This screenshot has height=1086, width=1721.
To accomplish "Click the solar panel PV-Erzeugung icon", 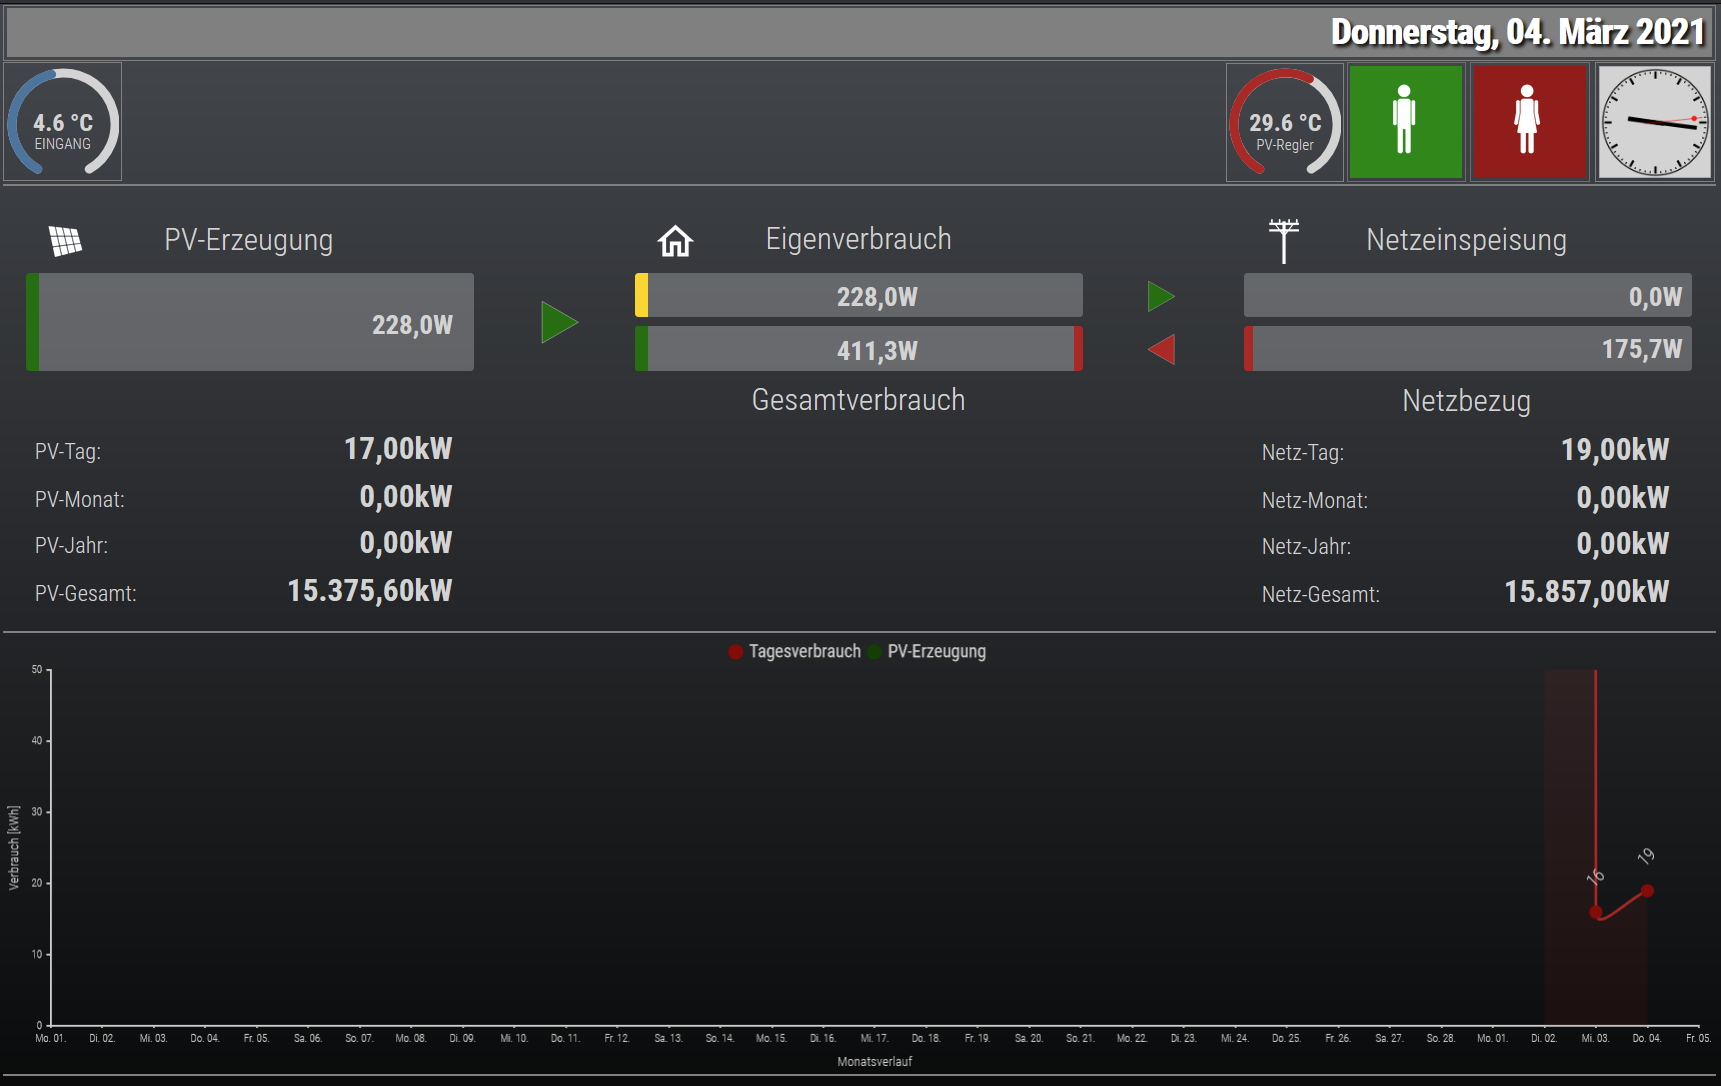I will pos(65,241).
